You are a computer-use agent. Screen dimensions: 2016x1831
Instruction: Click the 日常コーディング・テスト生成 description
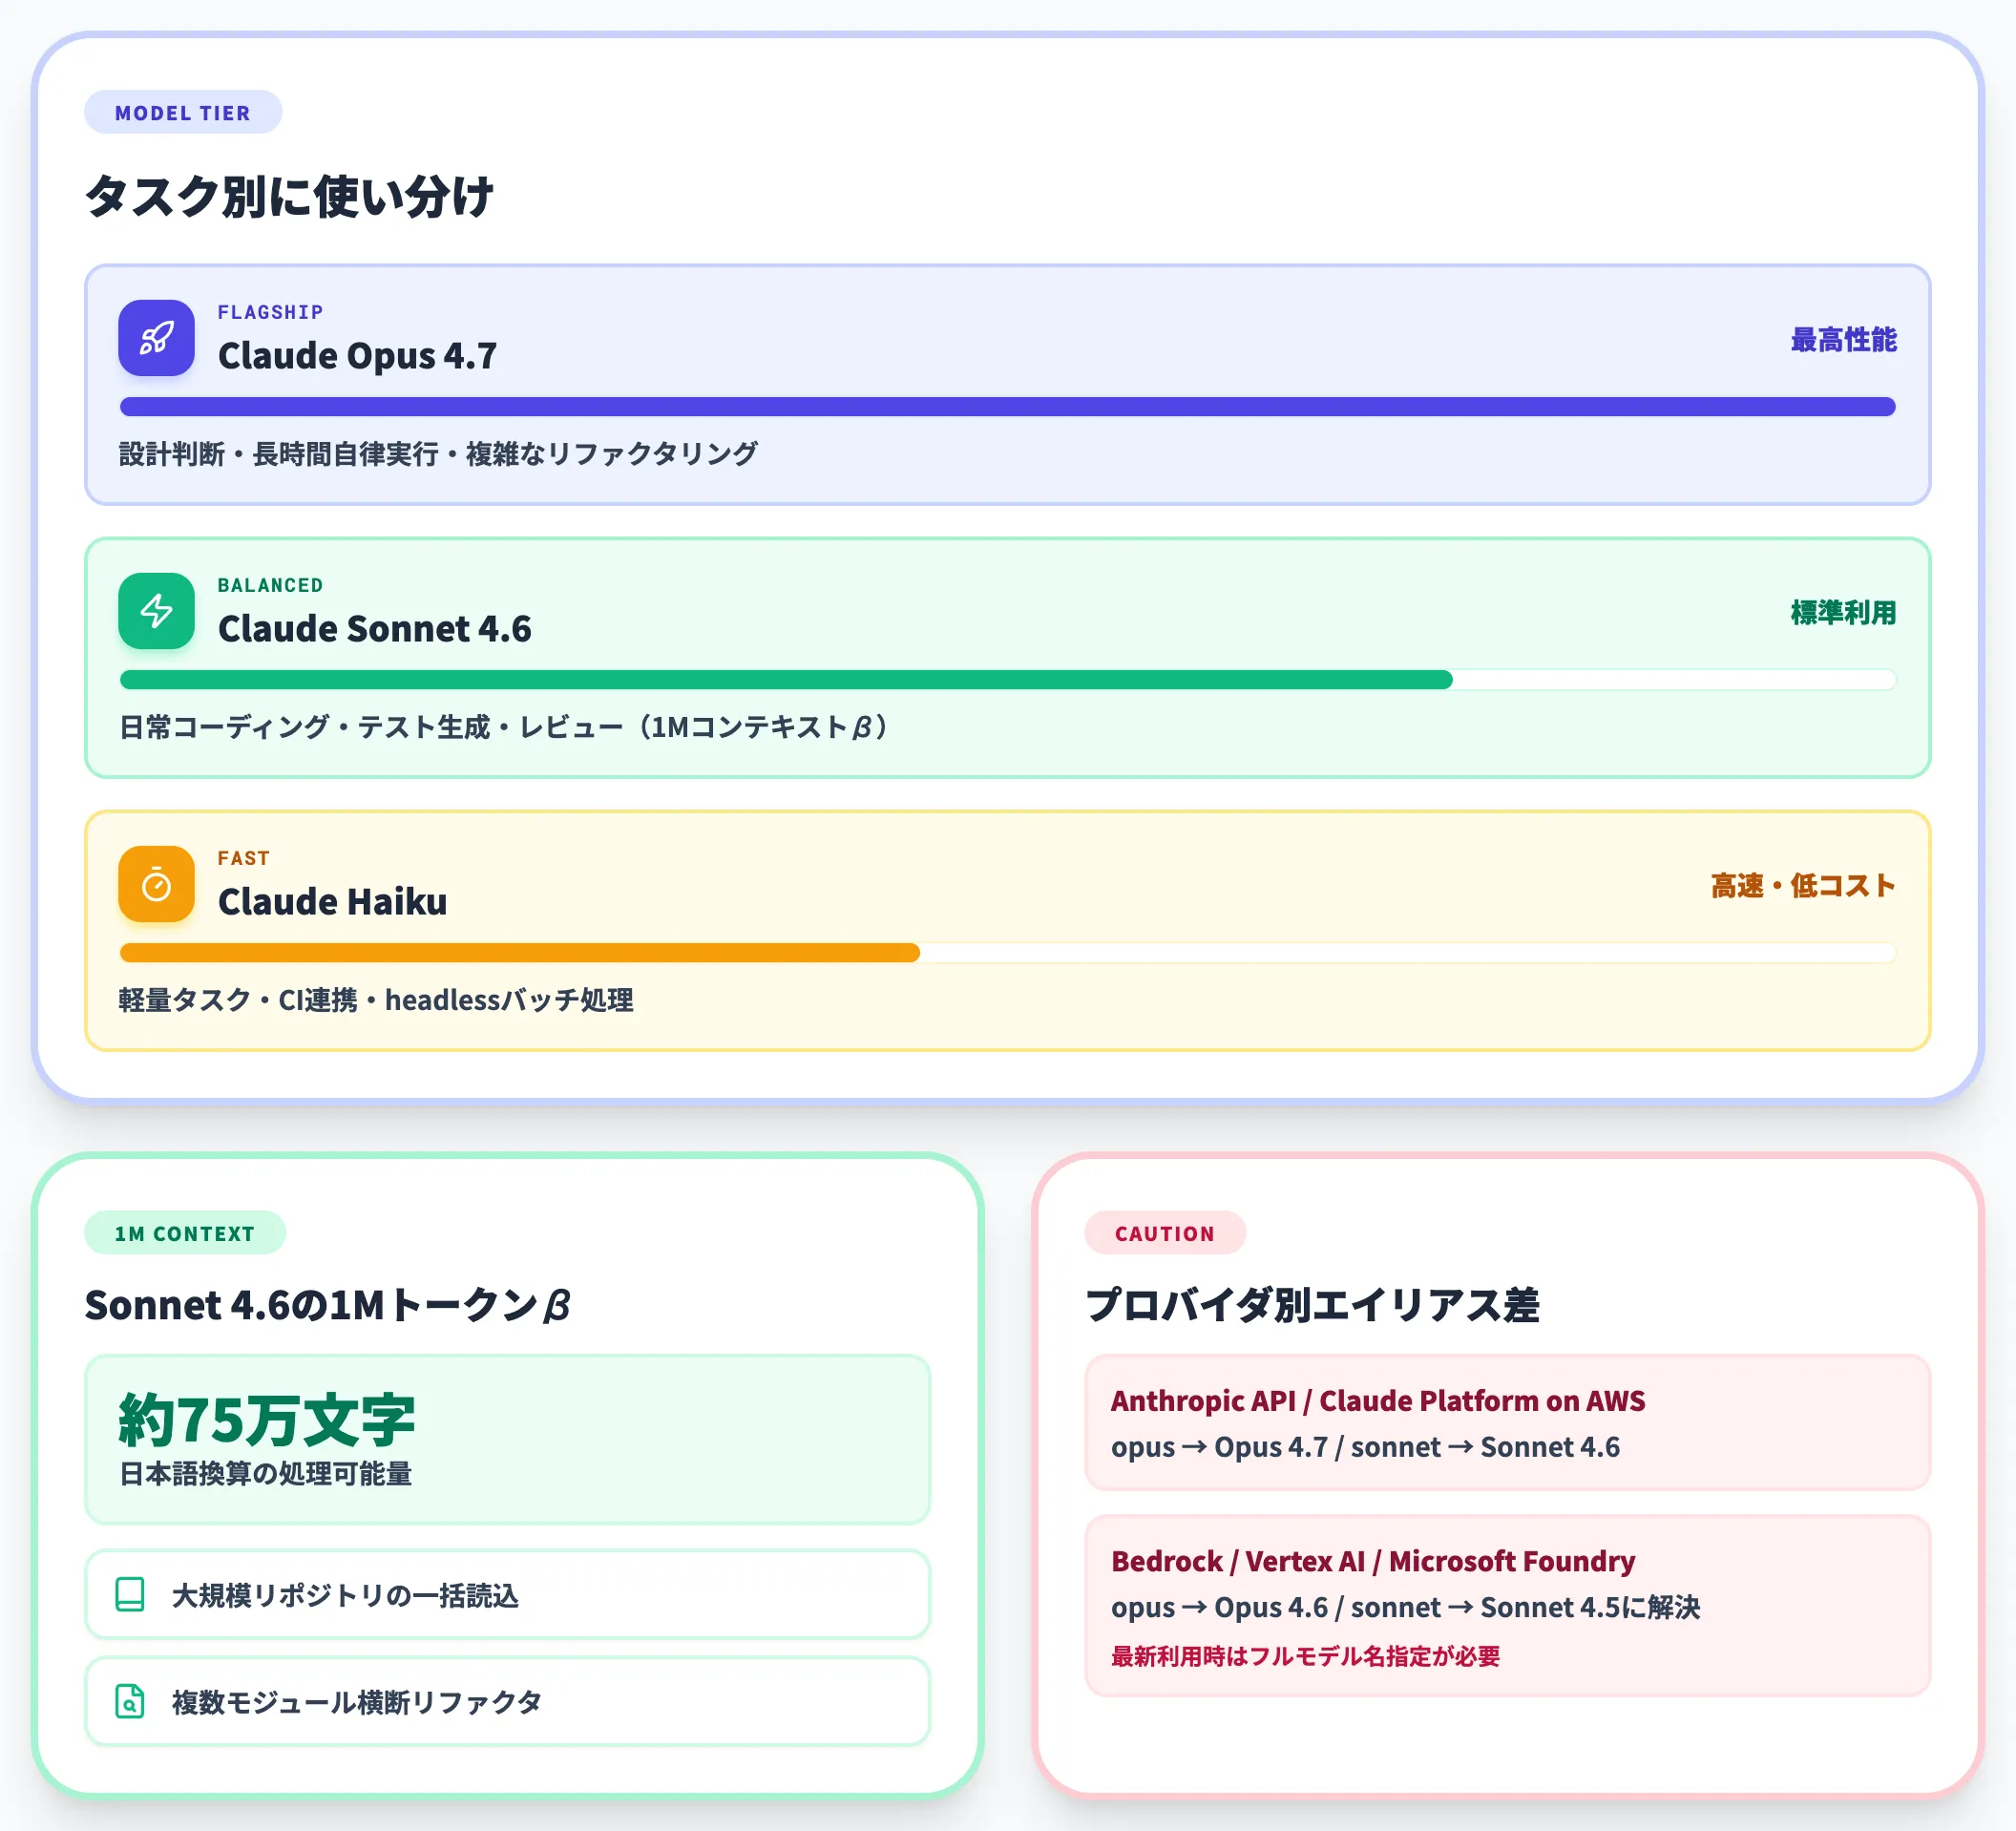point(505,727)
